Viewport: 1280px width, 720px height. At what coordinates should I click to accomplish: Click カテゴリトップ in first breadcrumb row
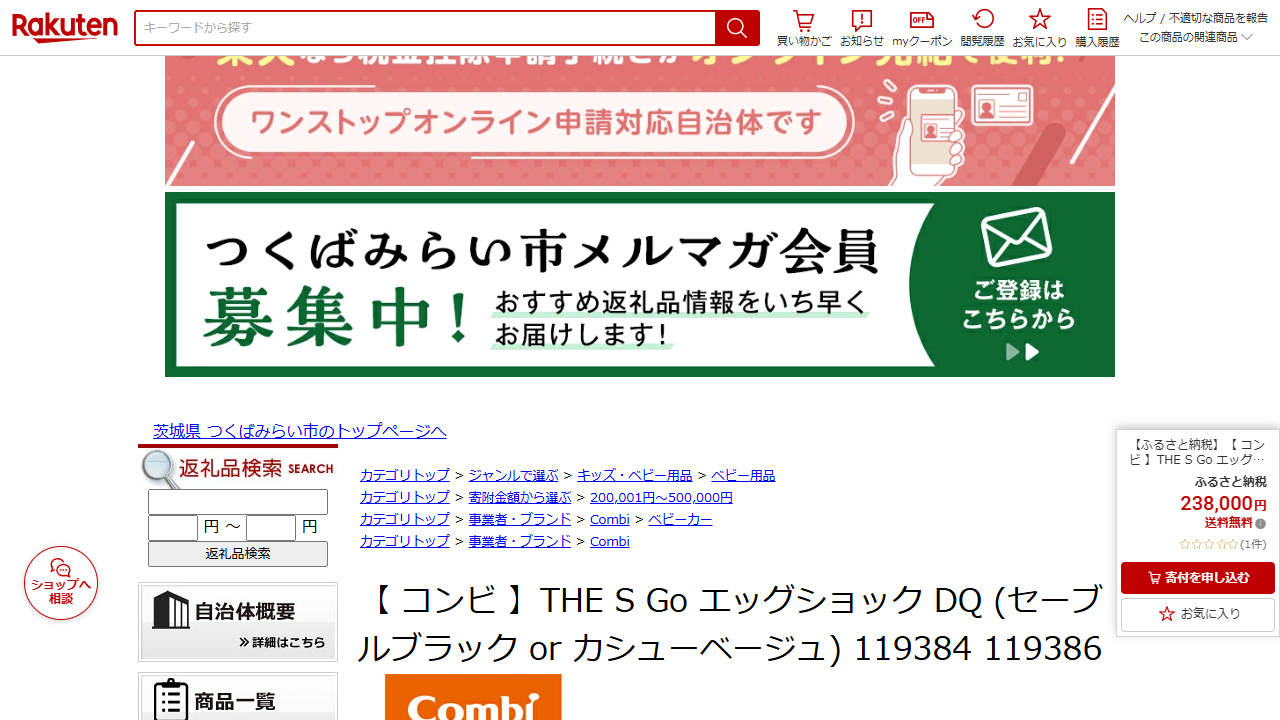pos(405,475)
